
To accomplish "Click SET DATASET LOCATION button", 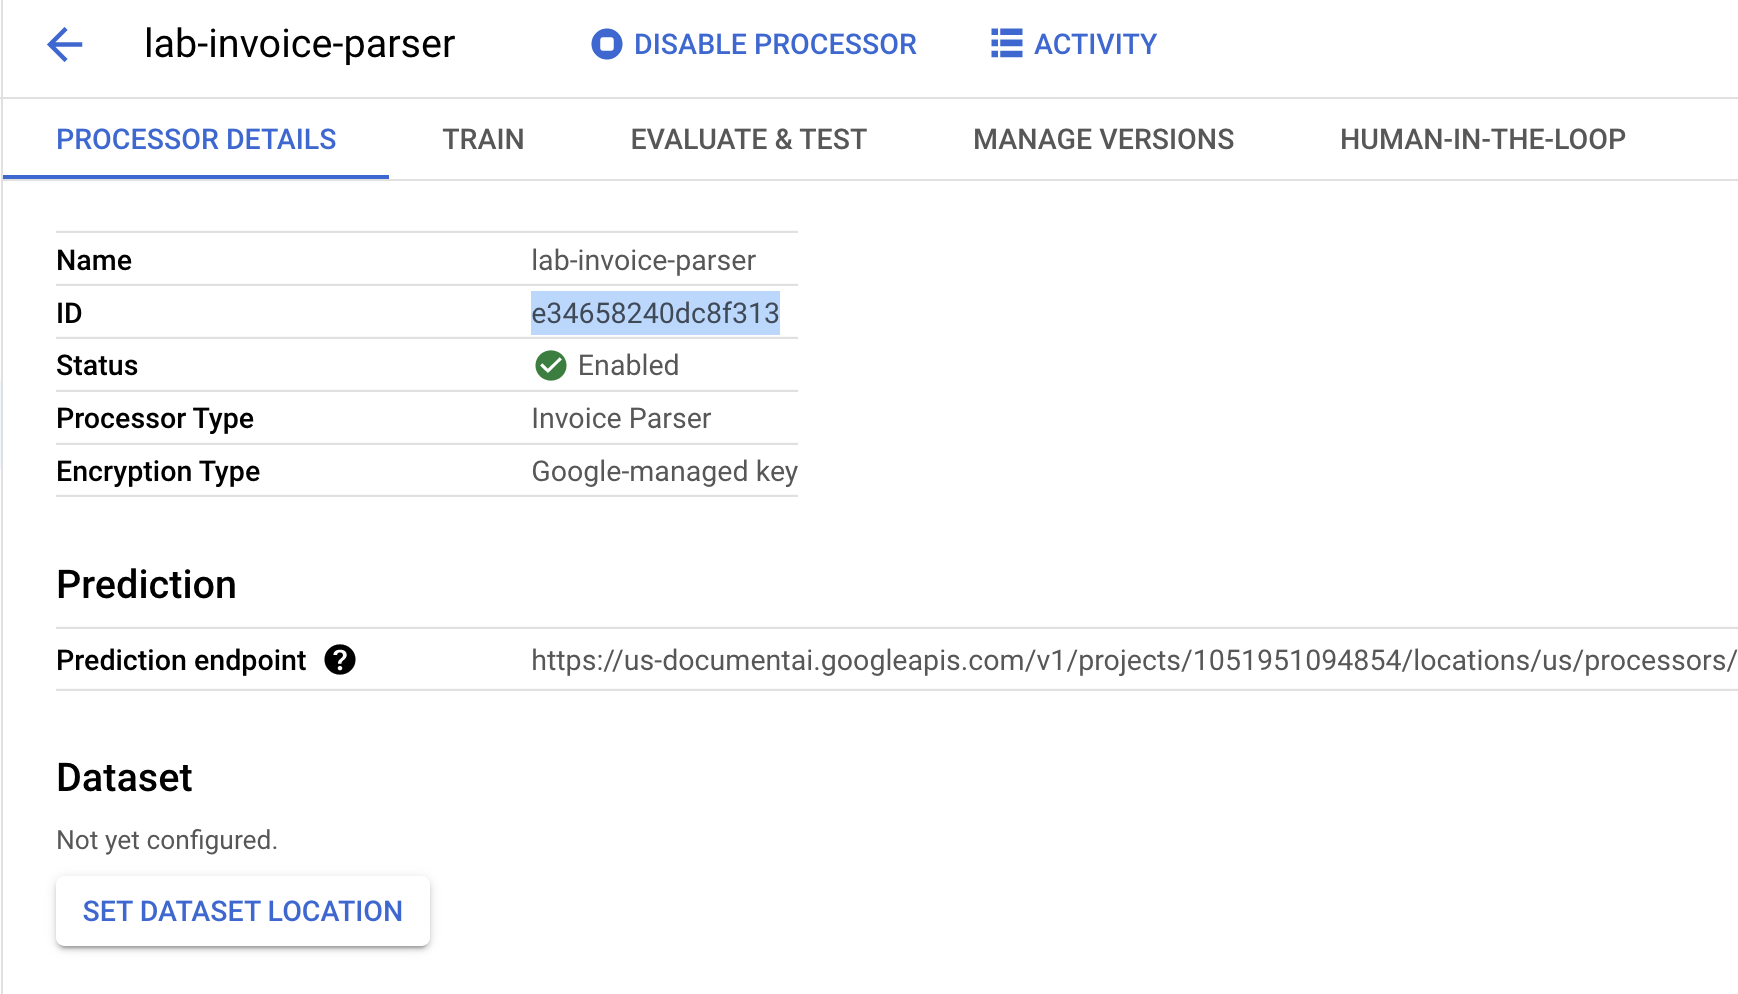I will click(242, 911).
